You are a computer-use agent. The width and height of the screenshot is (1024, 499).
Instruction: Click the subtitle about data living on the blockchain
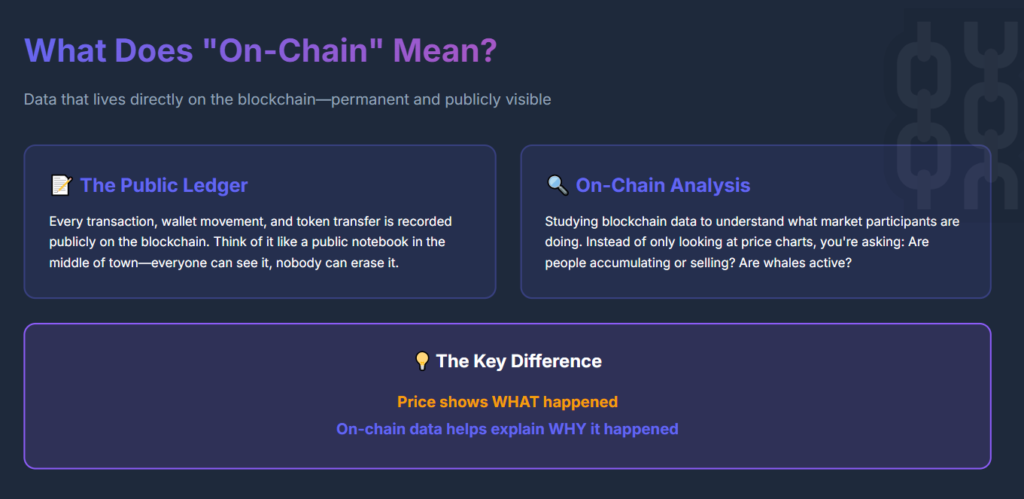287,99
